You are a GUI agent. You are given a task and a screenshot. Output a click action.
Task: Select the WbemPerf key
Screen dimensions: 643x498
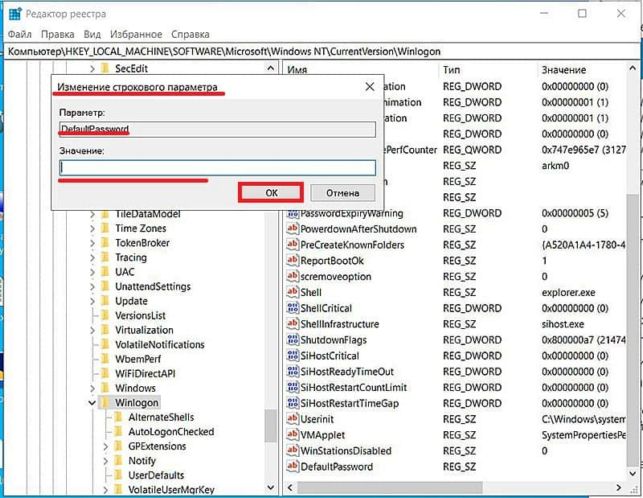pyautogui.click(x=138, y=359)
